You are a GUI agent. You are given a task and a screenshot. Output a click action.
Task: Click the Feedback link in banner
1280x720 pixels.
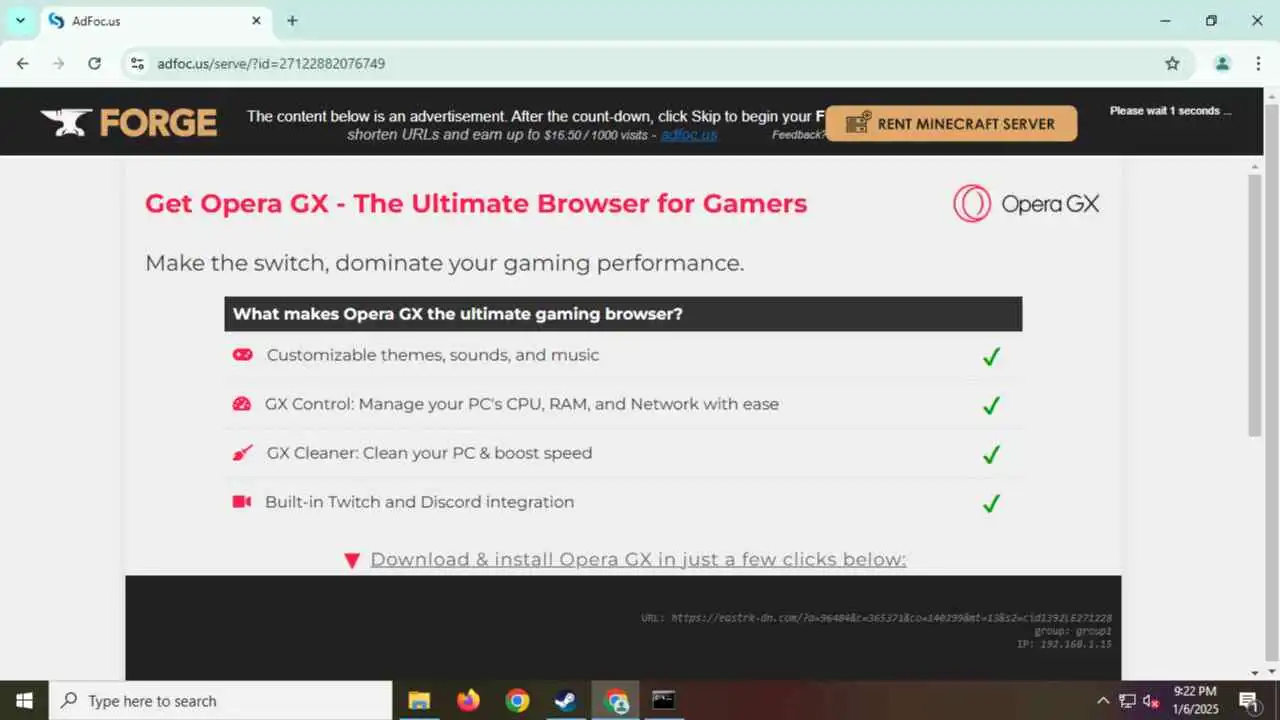point(799,134)
